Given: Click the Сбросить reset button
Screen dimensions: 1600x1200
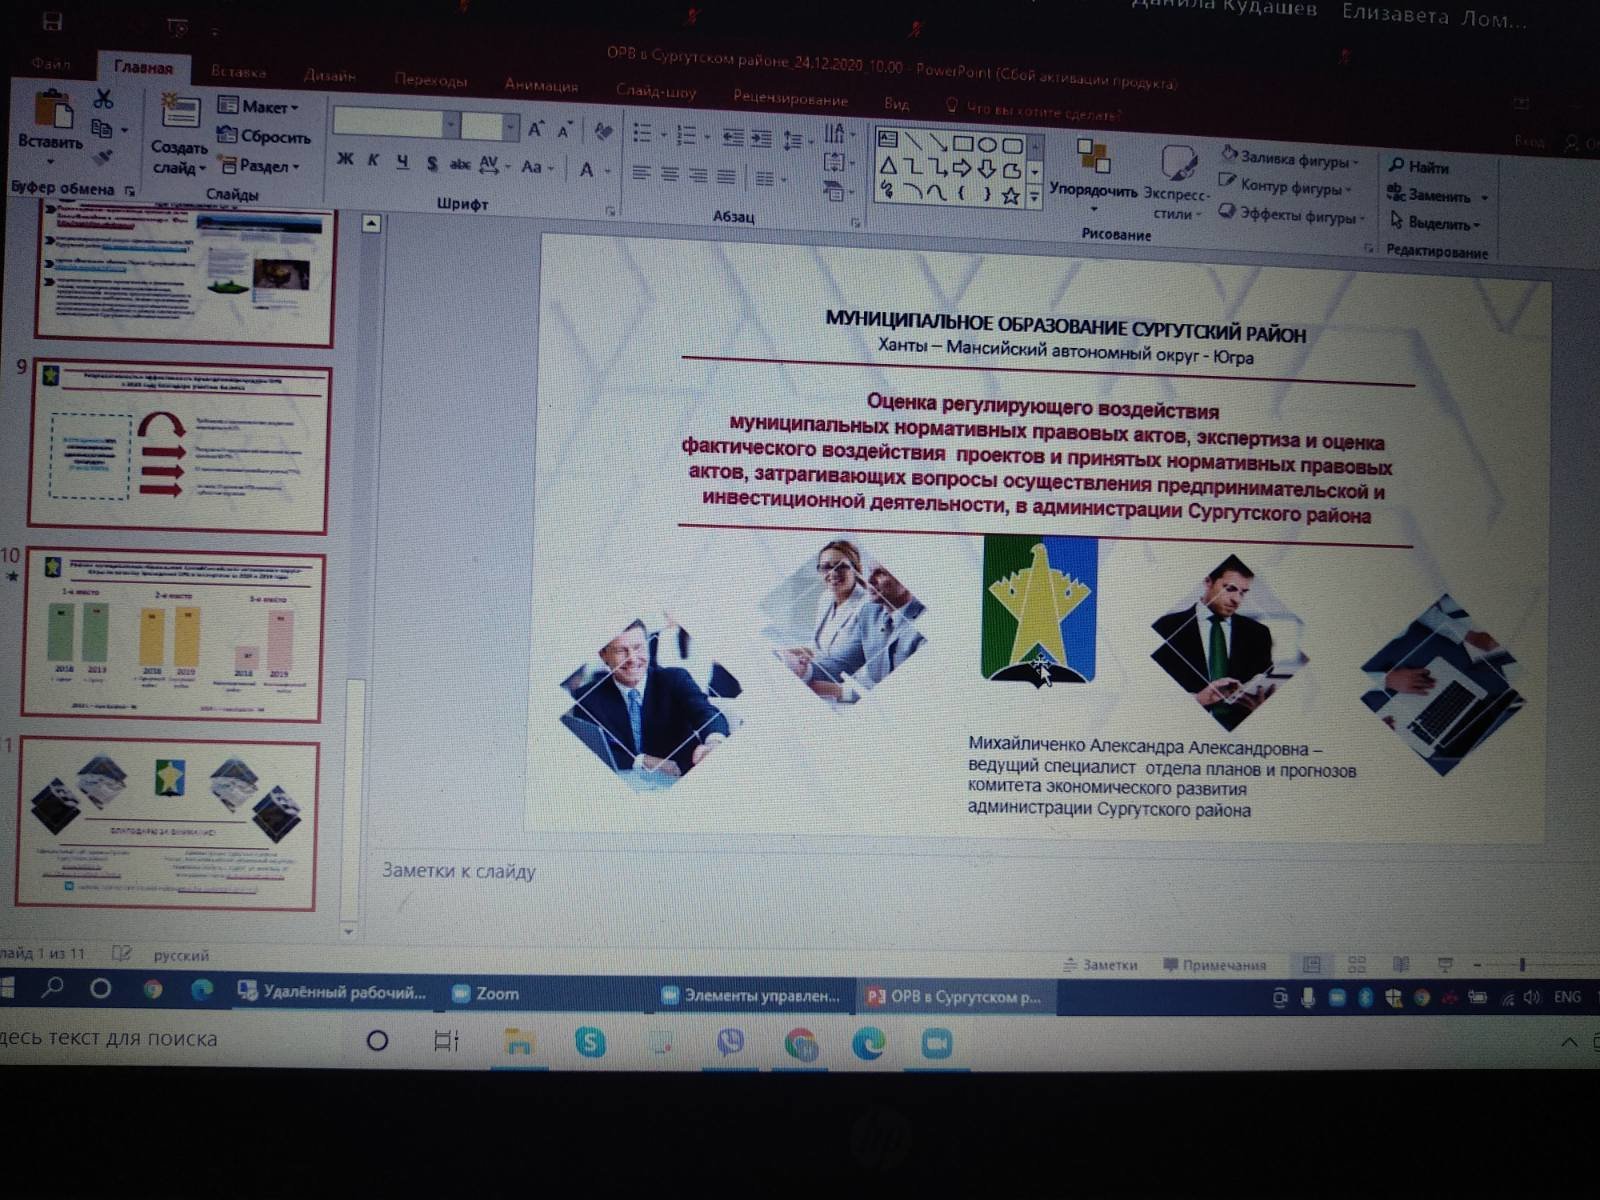Looking at the screenshot, I should coord(265,136).
